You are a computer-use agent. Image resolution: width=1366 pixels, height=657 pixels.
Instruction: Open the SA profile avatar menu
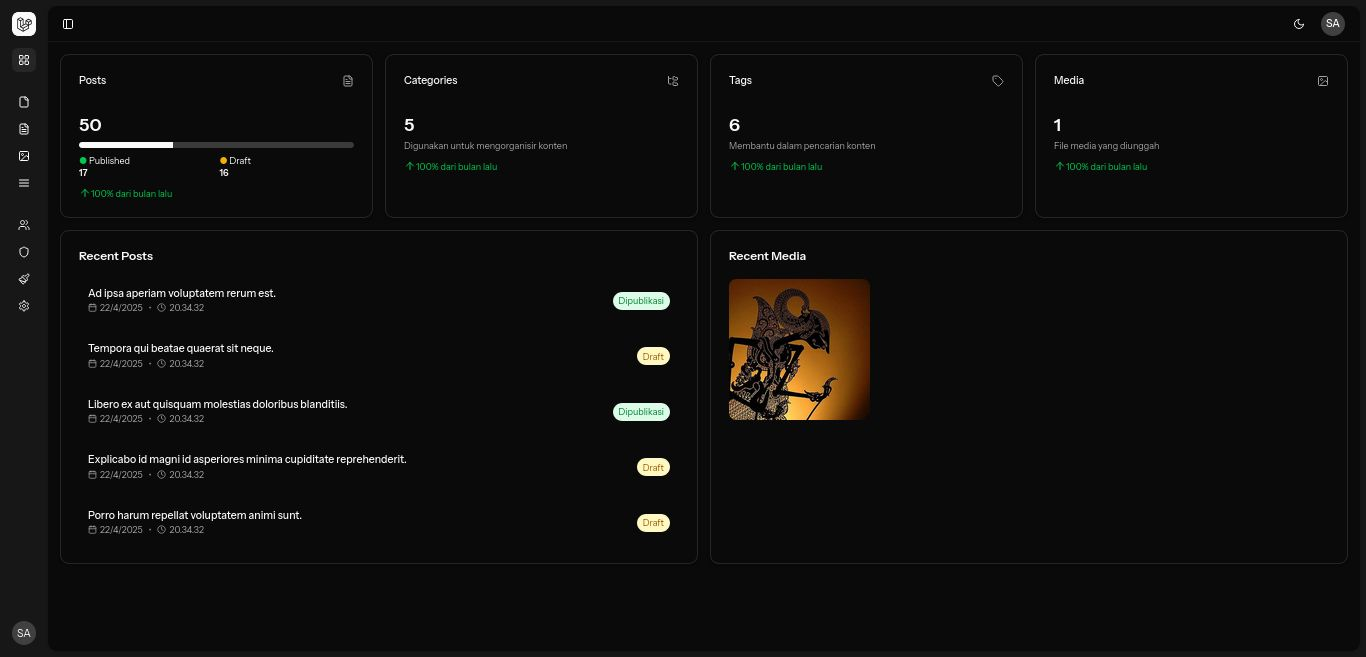click(x=1333, y=23)
